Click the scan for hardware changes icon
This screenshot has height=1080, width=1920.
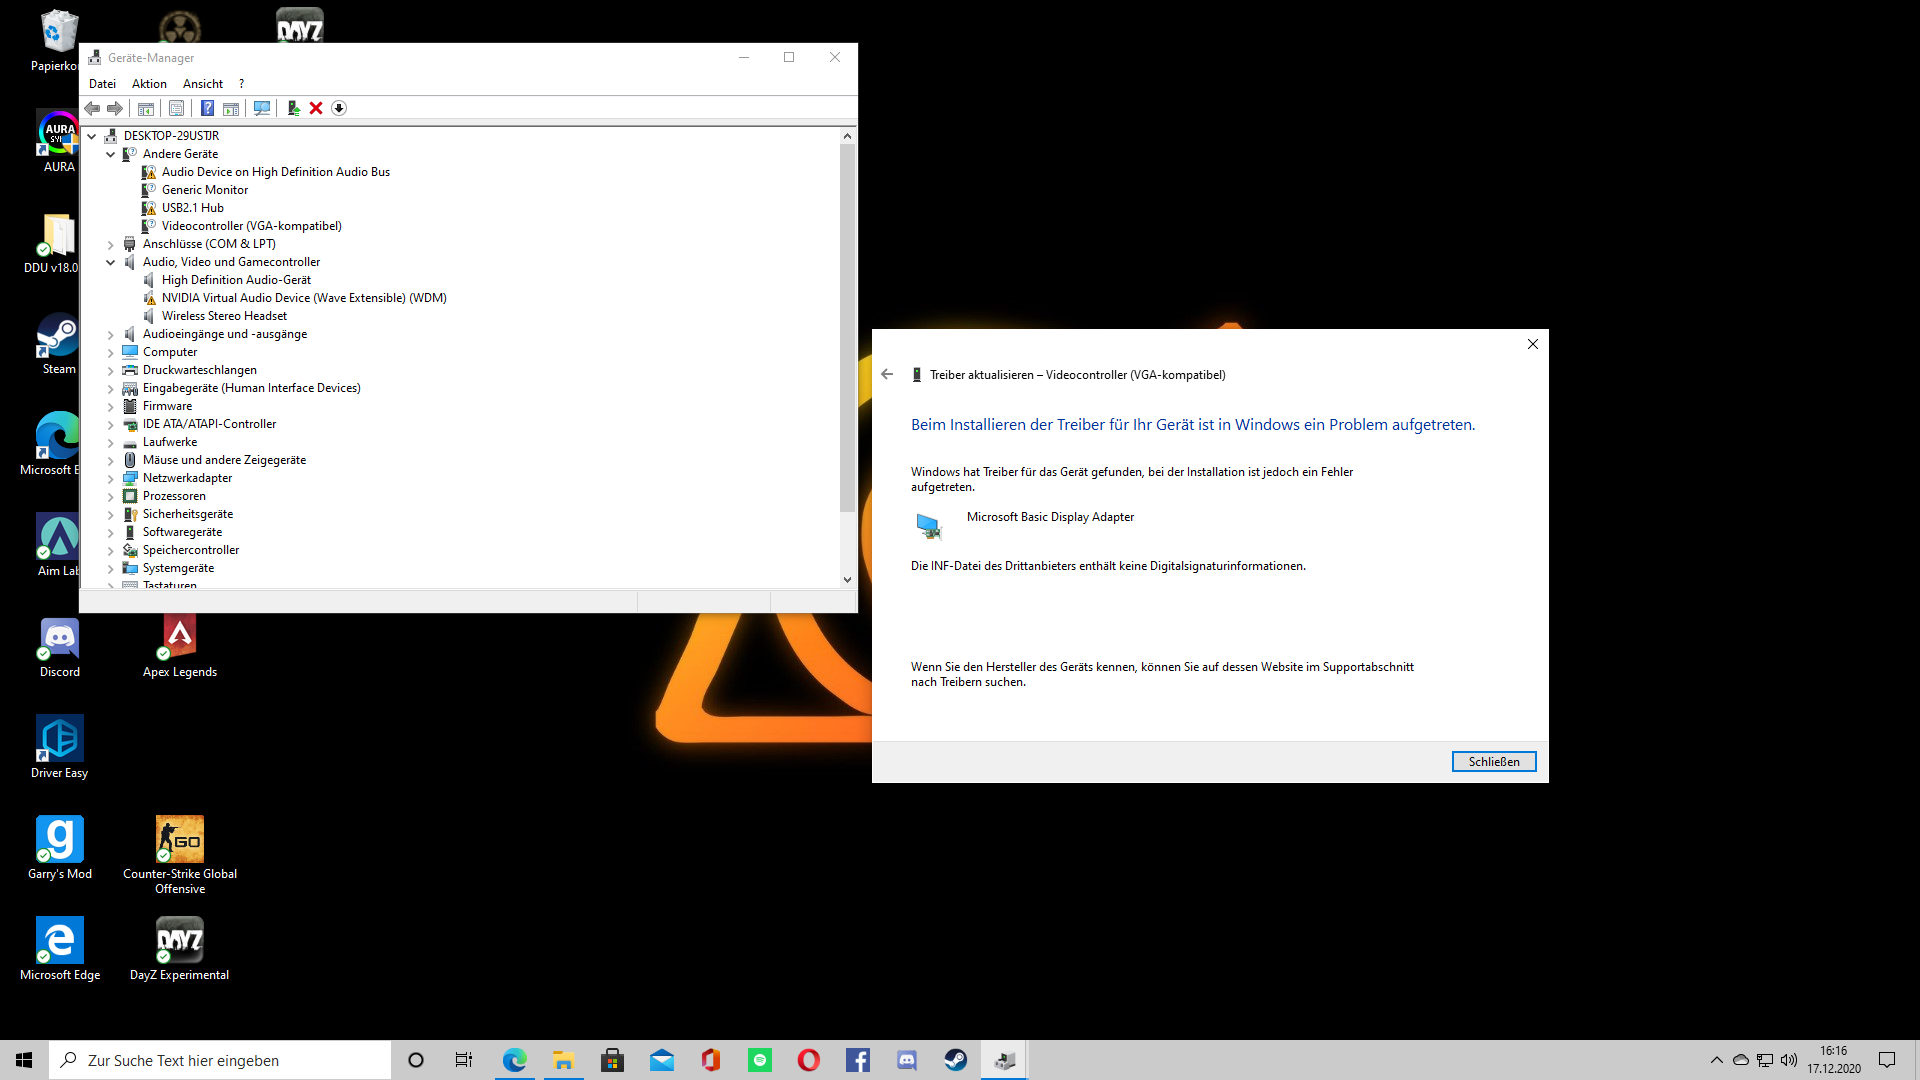262,108
